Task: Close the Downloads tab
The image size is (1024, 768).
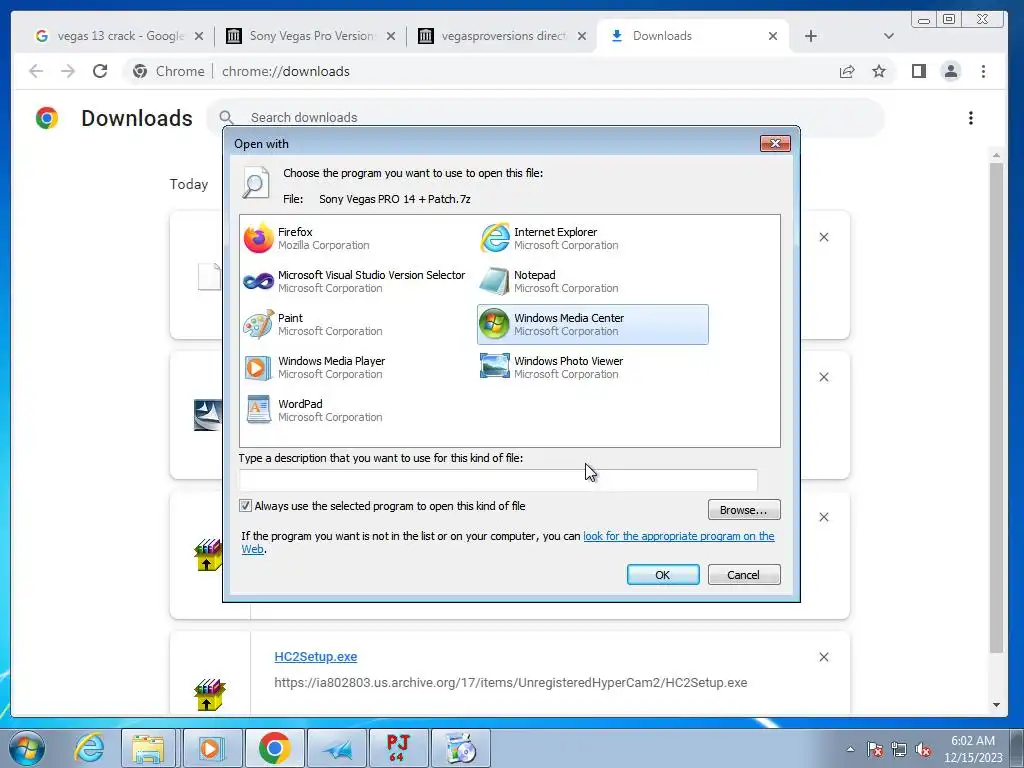Action: coord(773,36)
